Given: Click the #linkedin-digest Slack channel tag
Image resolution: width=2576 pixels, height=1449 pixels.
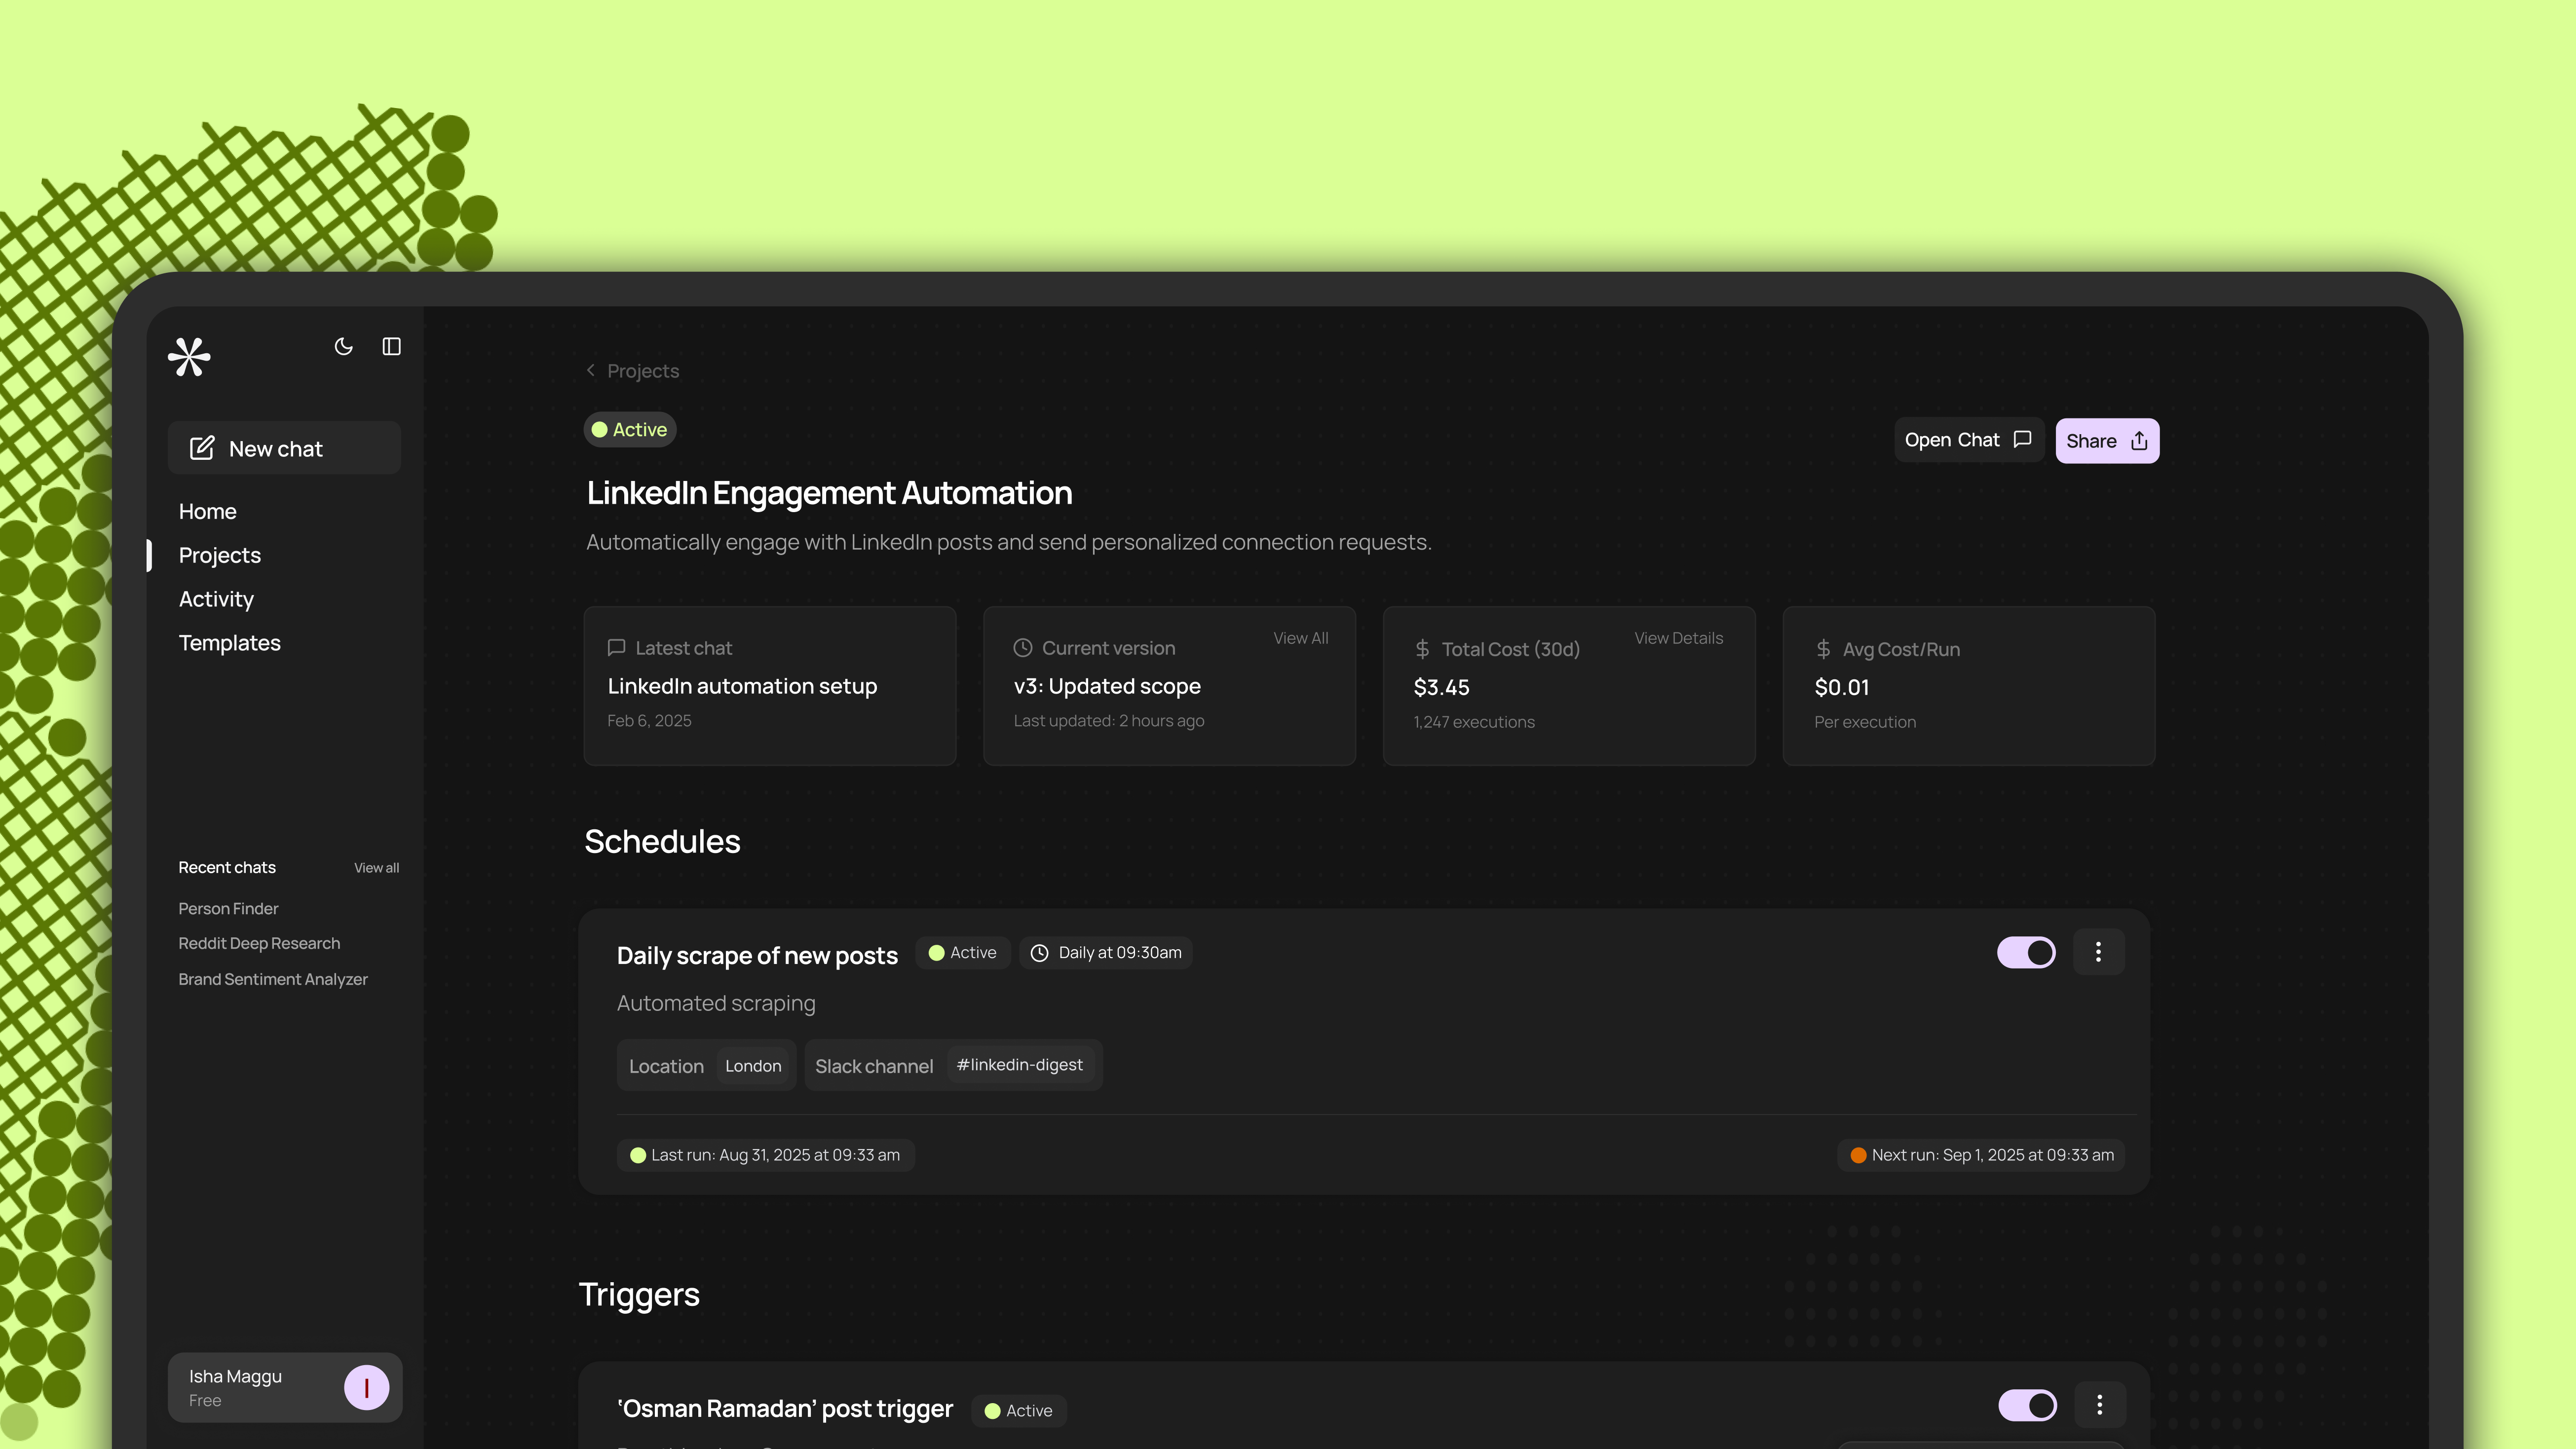Looking at the screenshot, I should pos(1019,1065).
